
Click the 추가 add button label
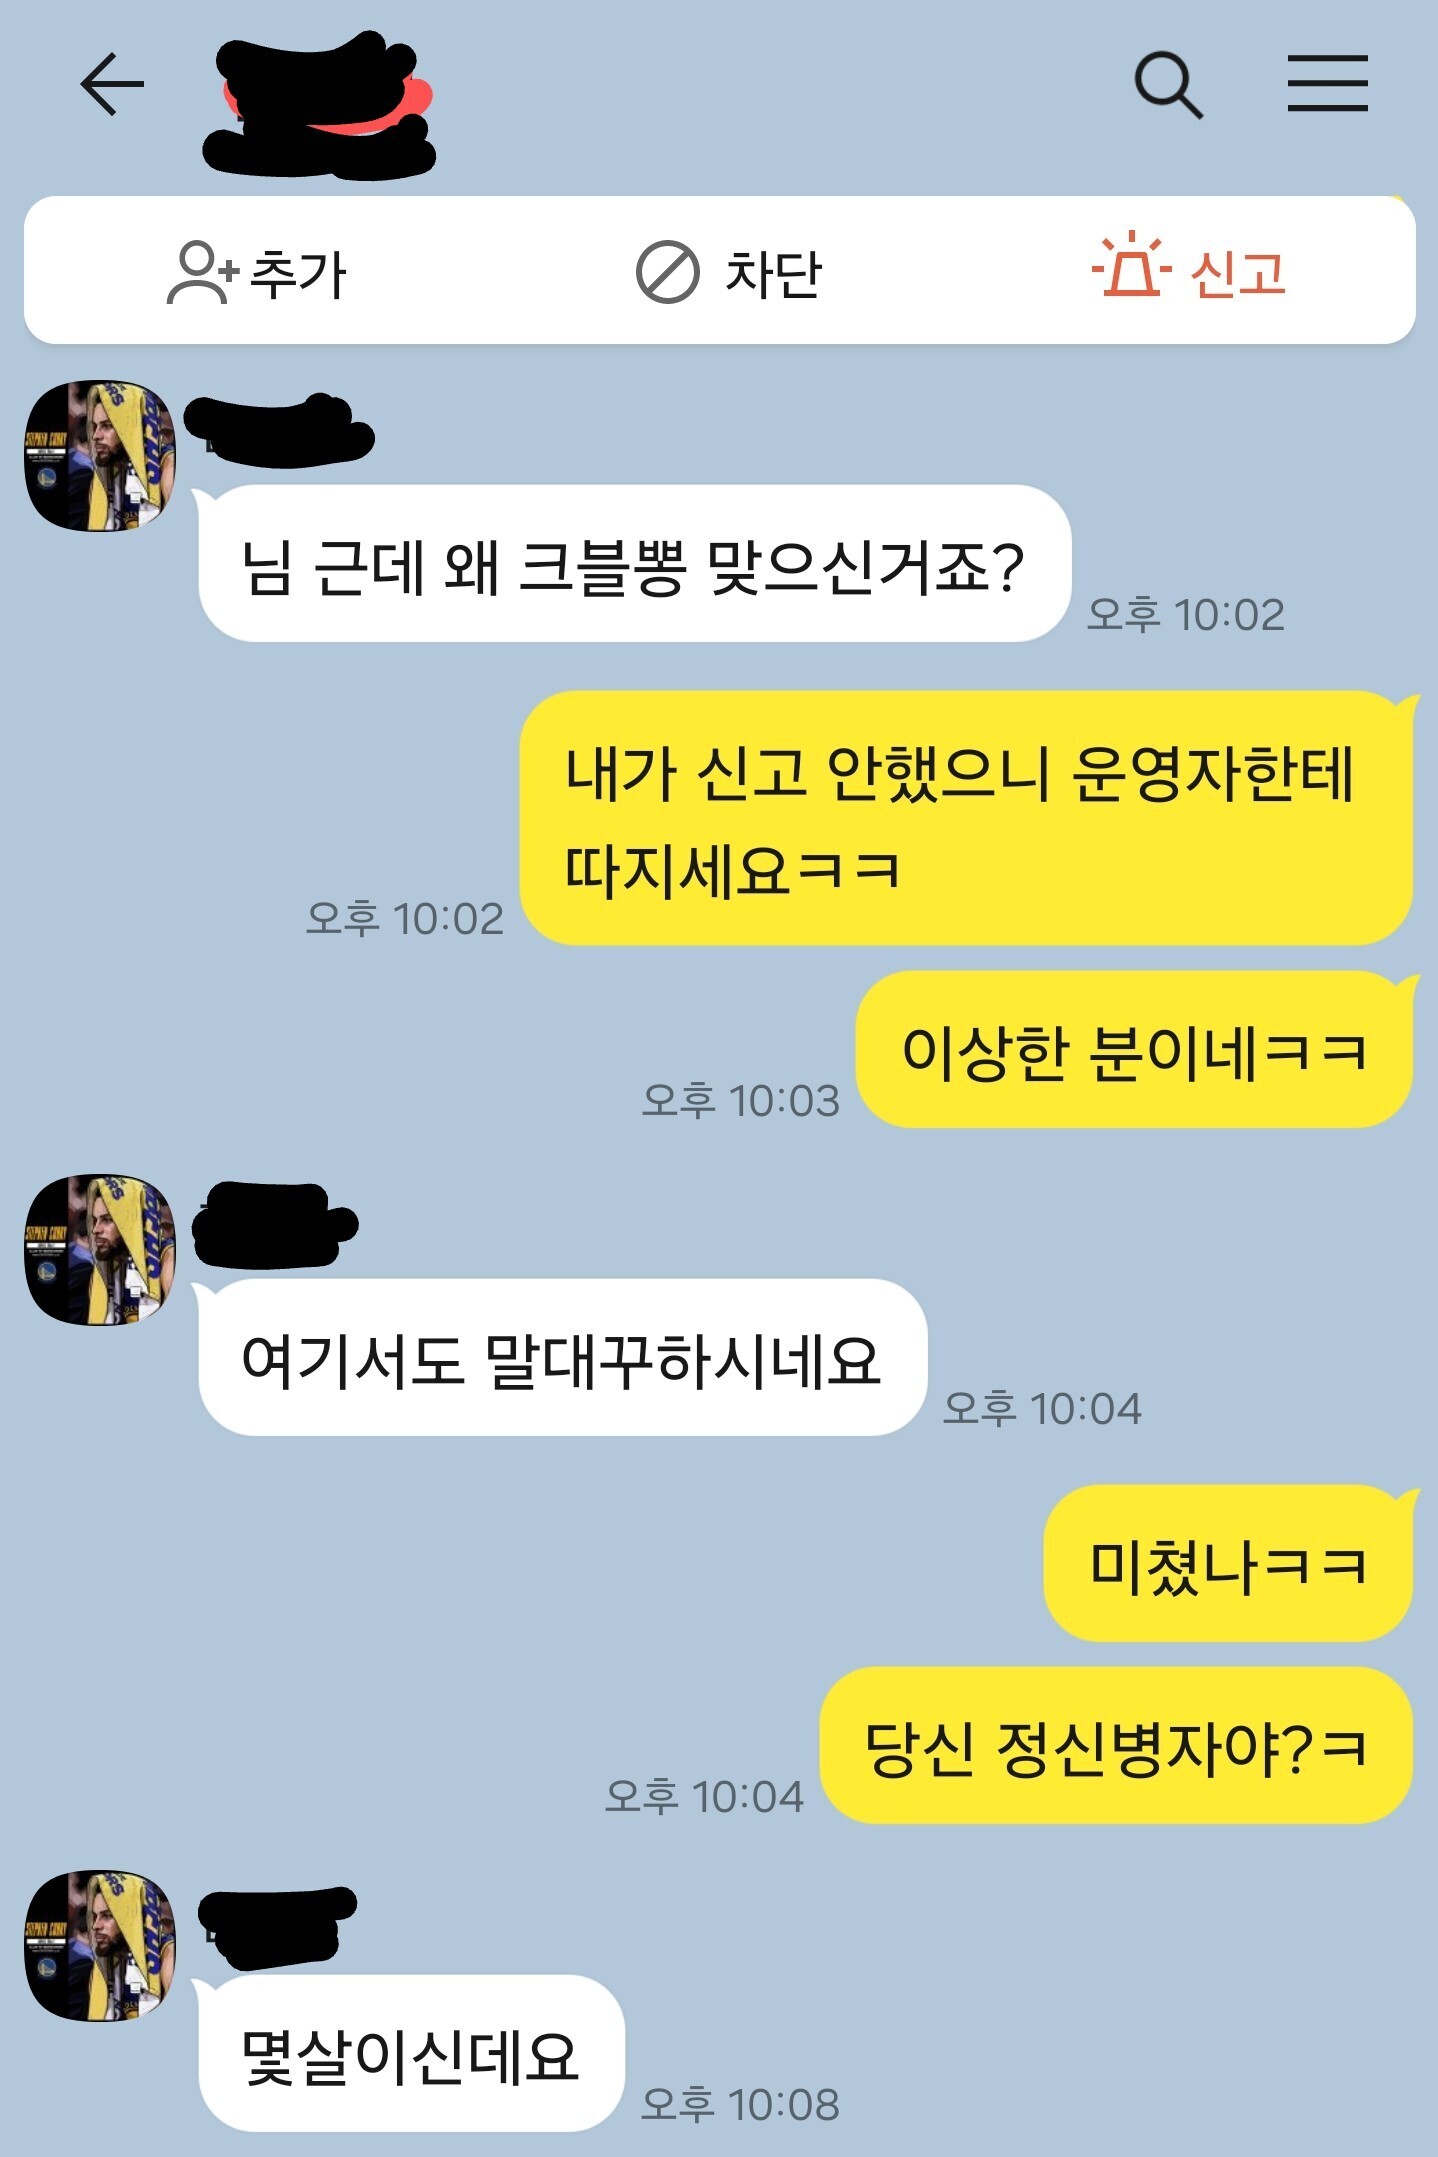tap(297, 273)
